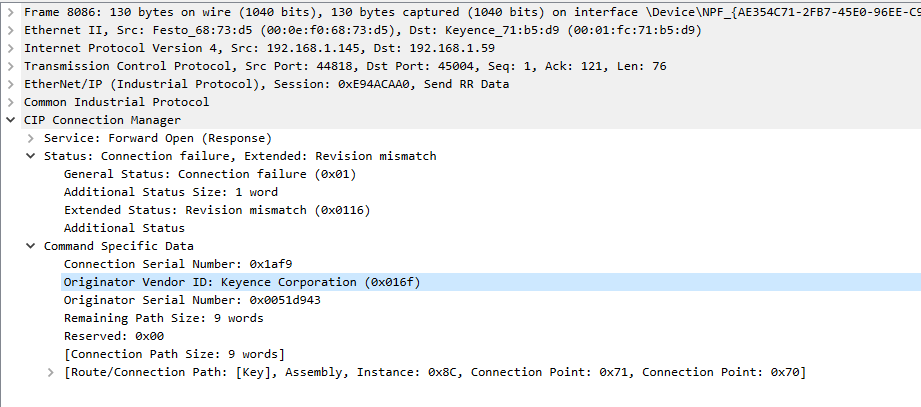Select the Additional Status Size field
This screenshot has width=921, height=407.
[171, 192]
